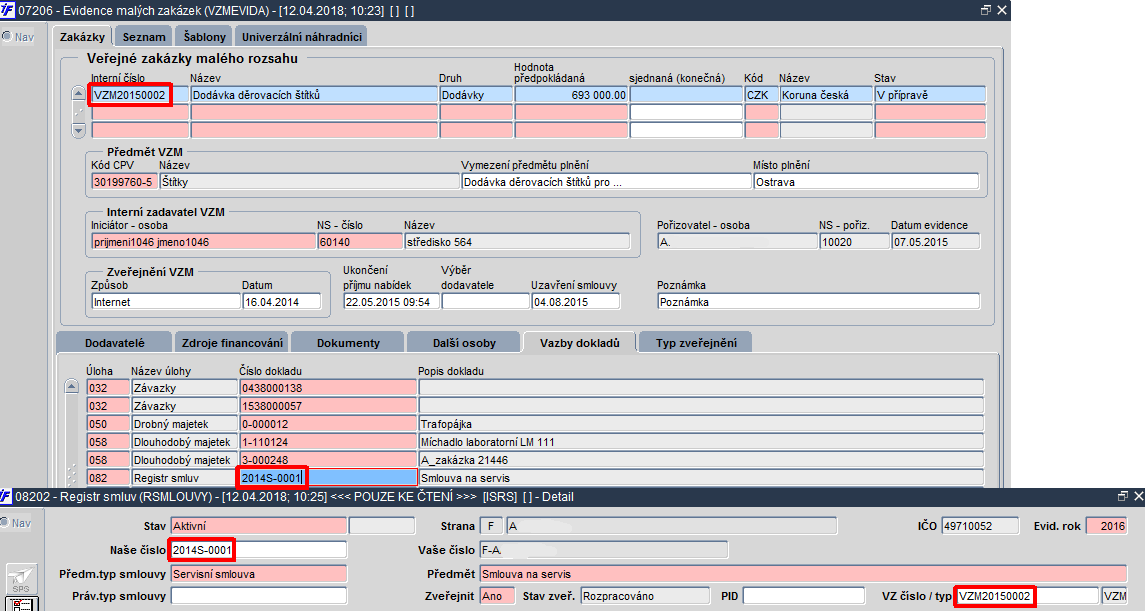Viewport: 1145px width, 611px height.
Task: Click the Poznámka input field
Action: [x=818, y=301]
